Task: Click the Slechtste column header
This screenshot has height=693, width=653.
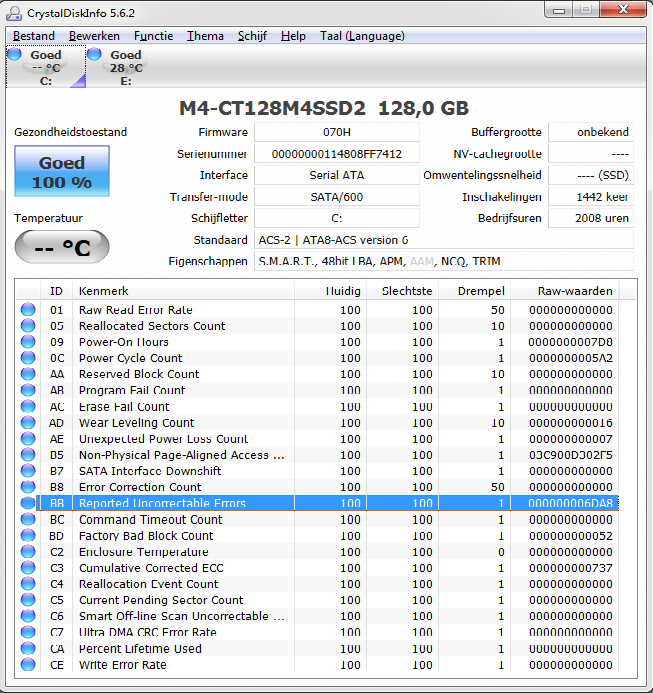Action: tap(402, 291)
